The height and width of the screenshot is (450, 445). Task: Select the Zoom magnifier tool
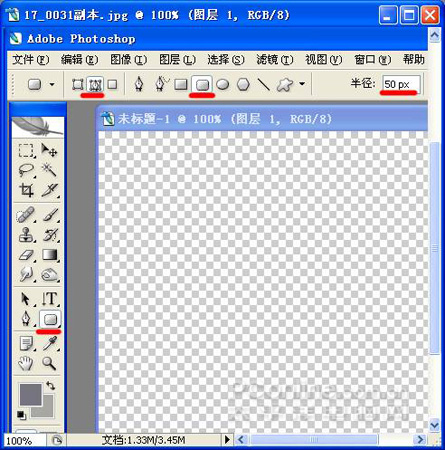[49, 363]
